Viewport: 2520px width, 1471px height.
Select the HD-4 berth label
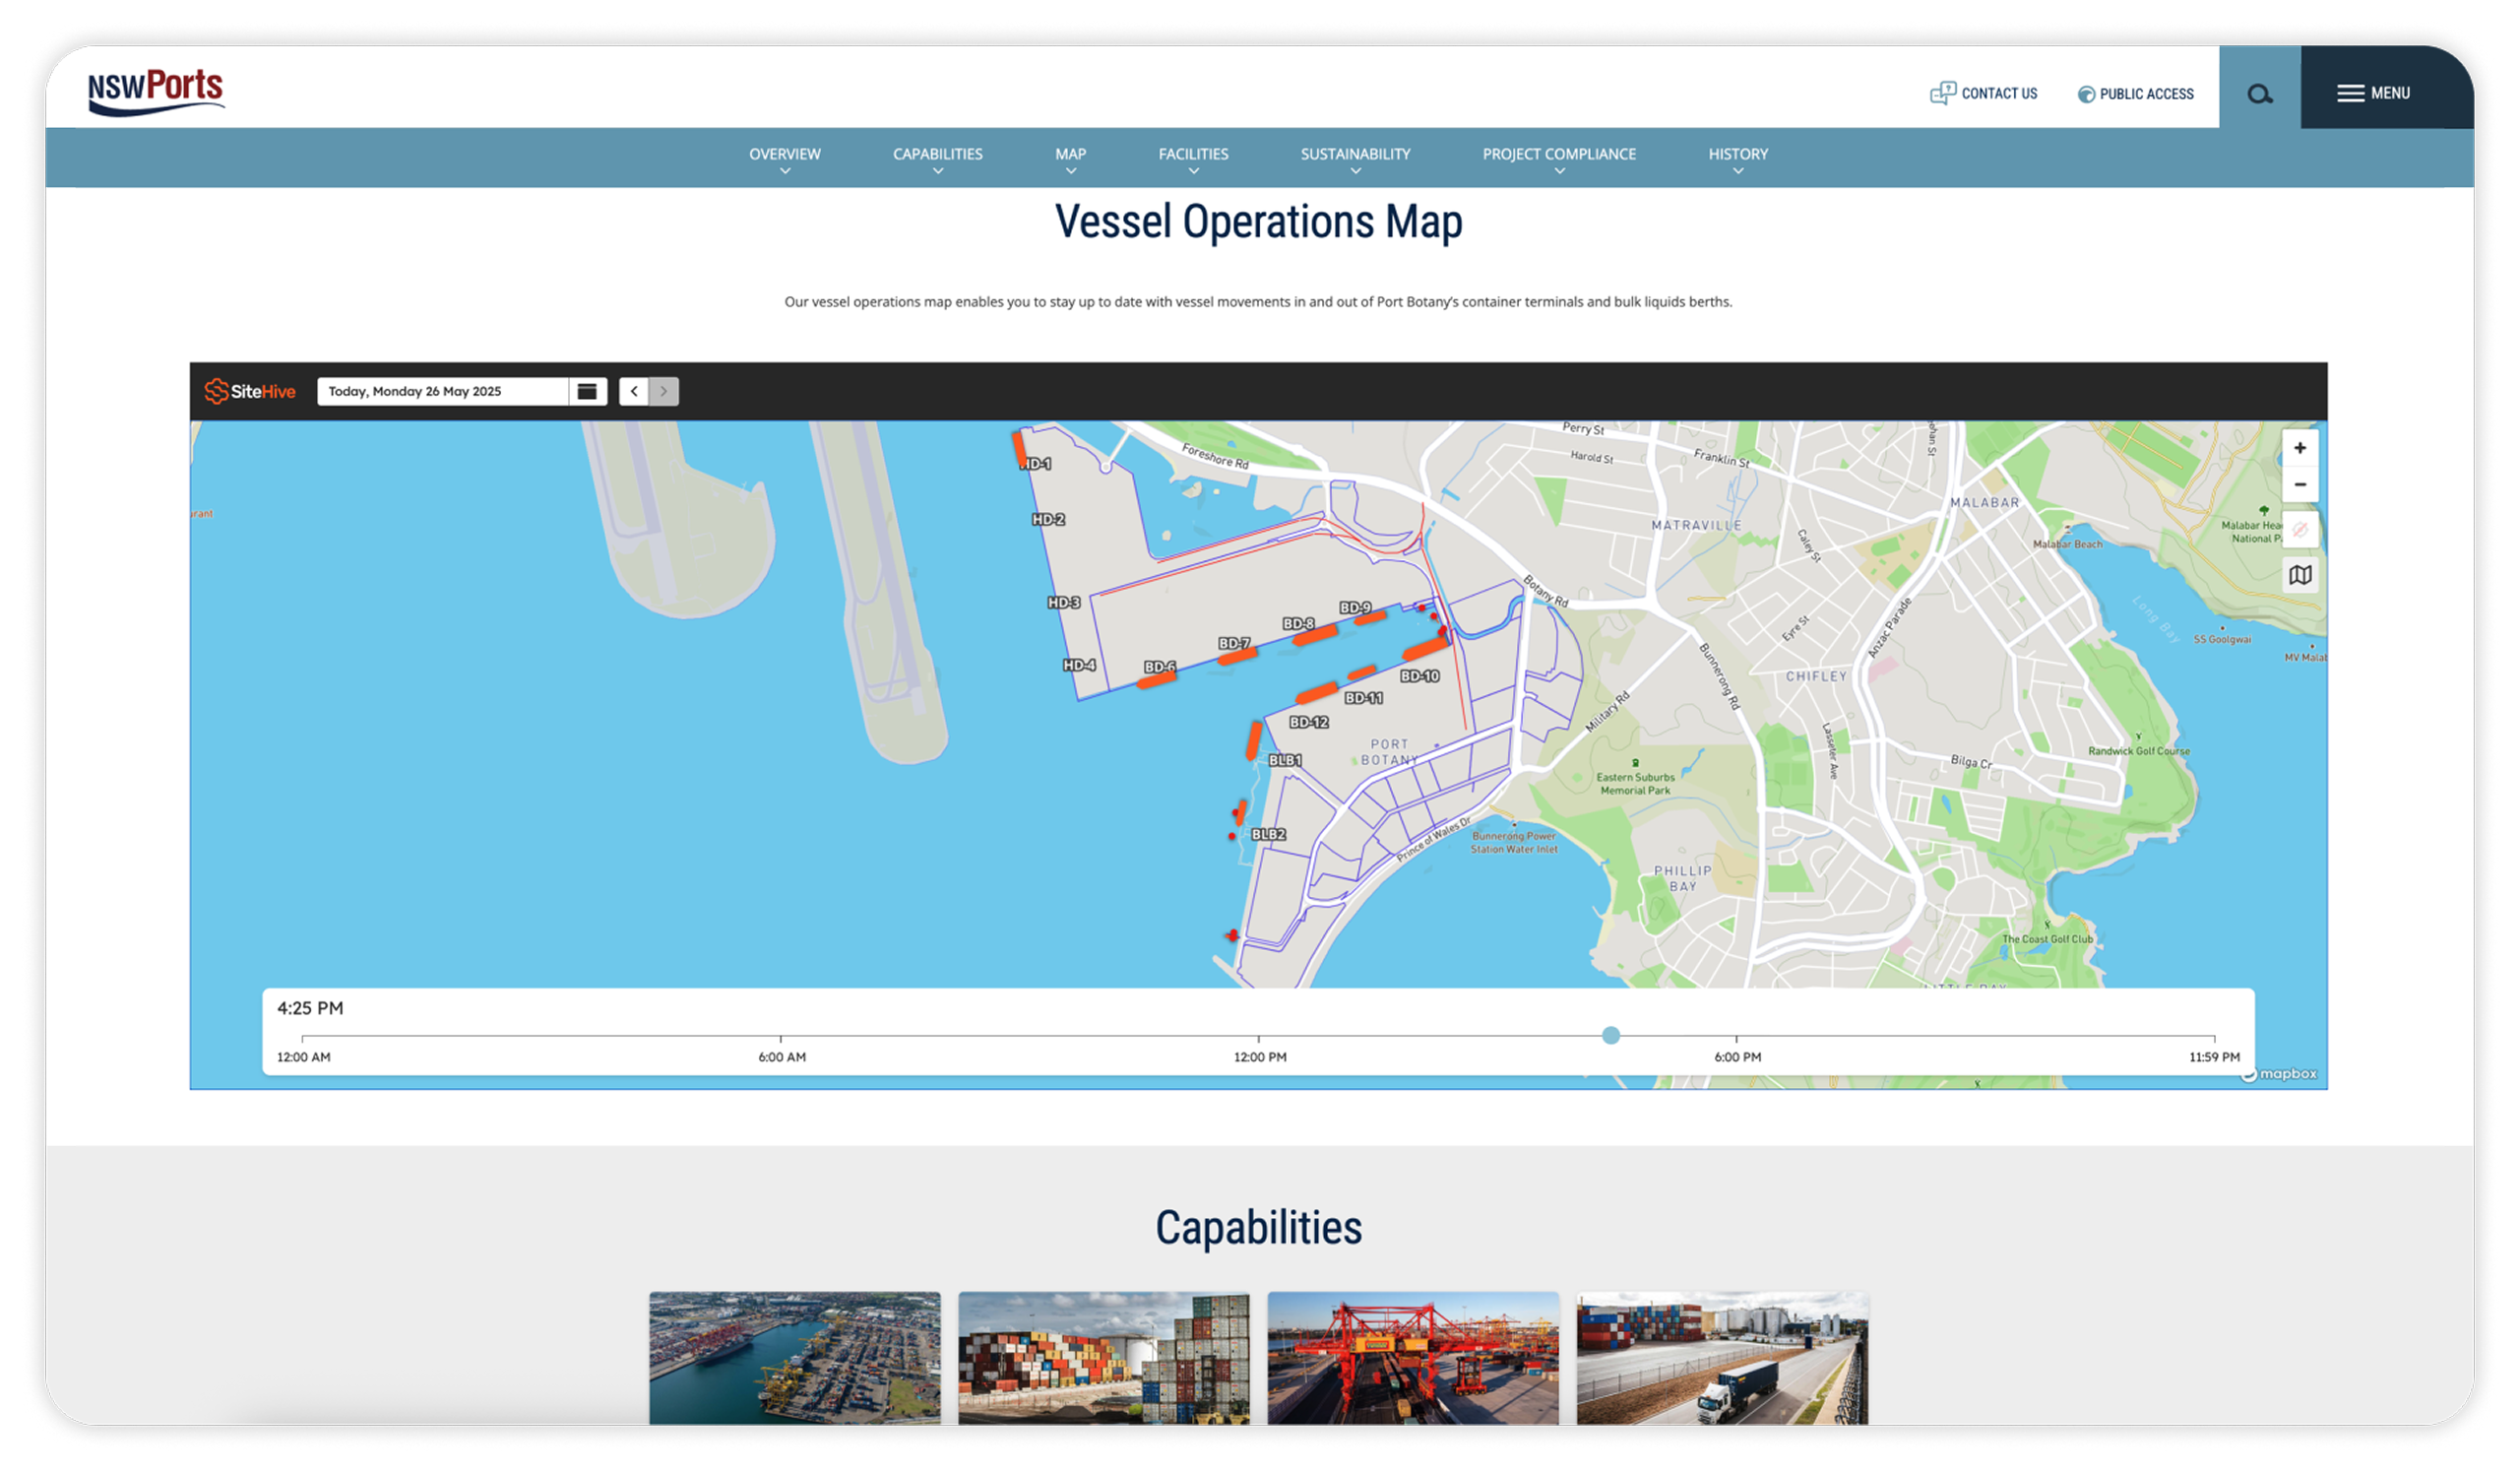[1079, 665]
